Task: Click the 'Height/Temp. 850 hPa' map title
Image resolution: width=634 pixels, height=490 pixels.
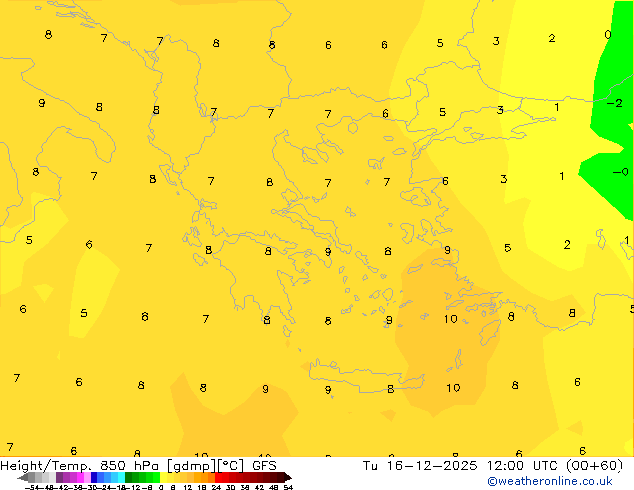Action: (79, 466)
